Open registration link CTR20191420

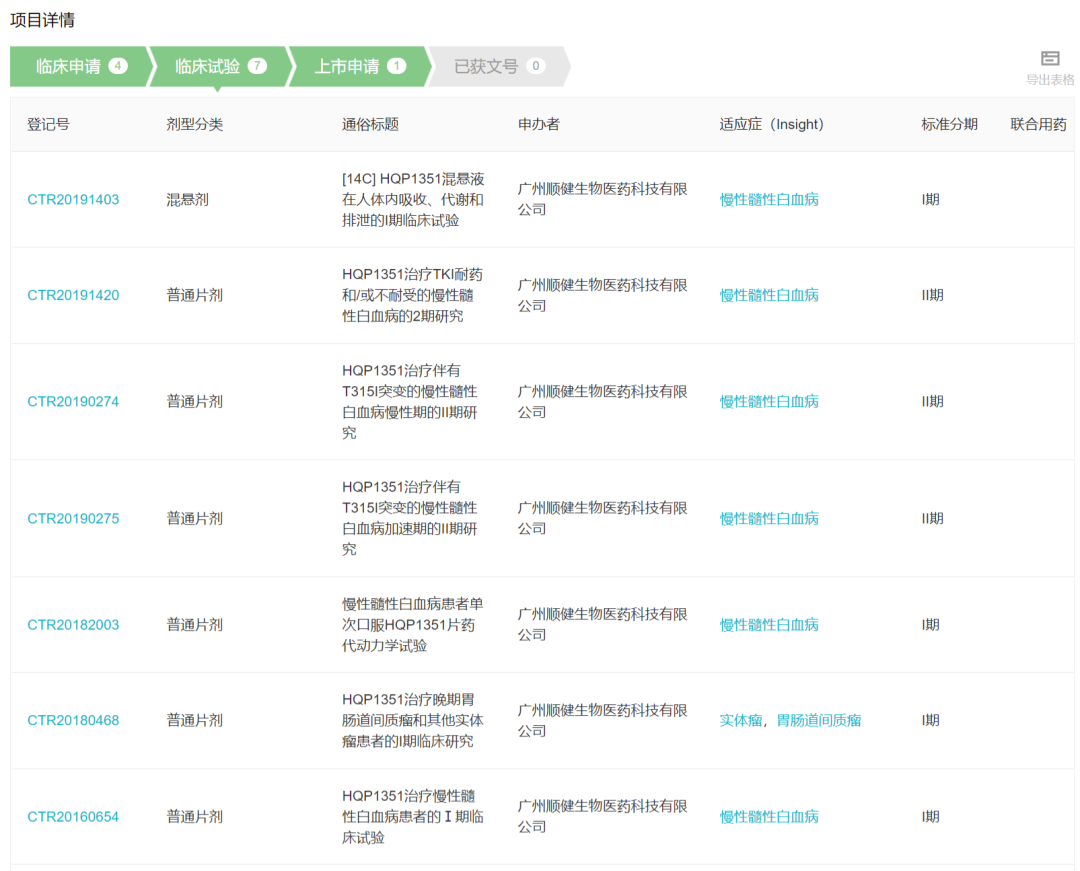click(73, 295)
